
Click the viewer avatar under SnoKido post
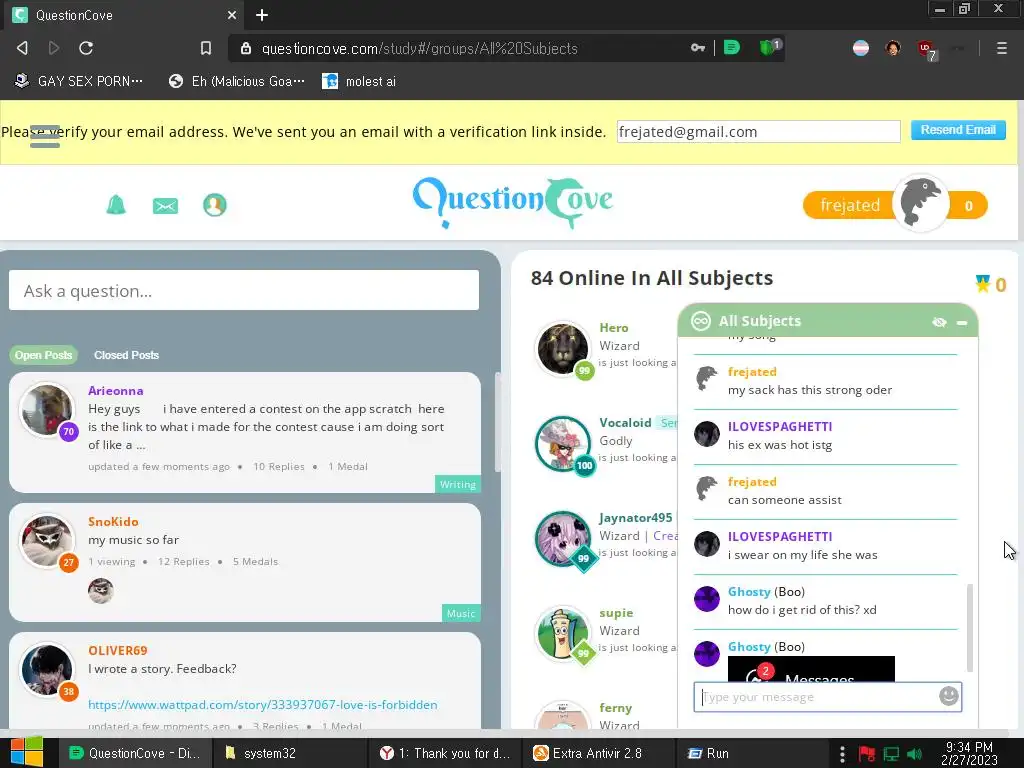point(101,591)
